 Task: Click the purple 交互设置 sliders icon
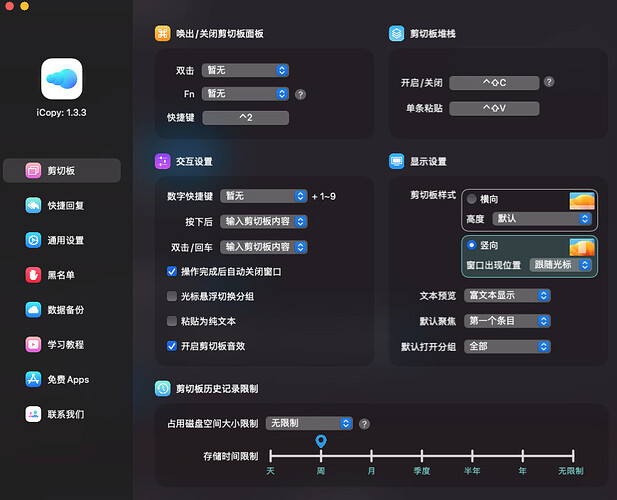(163, 161)
